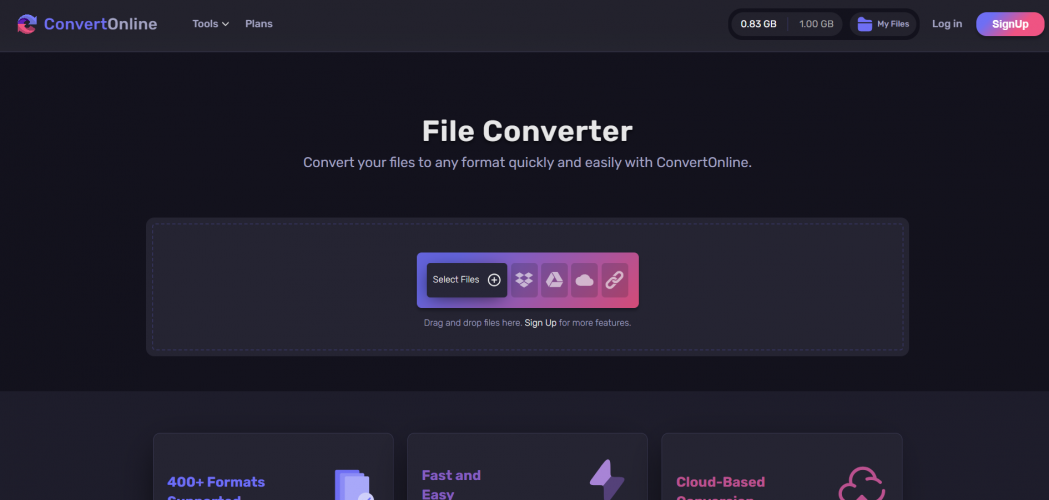The height and width of the screenshot is (500, 1049).
Task: Click the Log in link
Action: pos(947,24)
